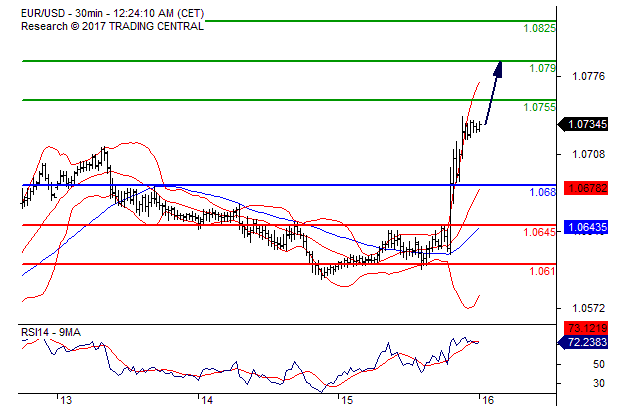This screenshot has width=626, height=418.
Task: Click the RSI14 - 9MA indicator label
Action: coord(51,332)
